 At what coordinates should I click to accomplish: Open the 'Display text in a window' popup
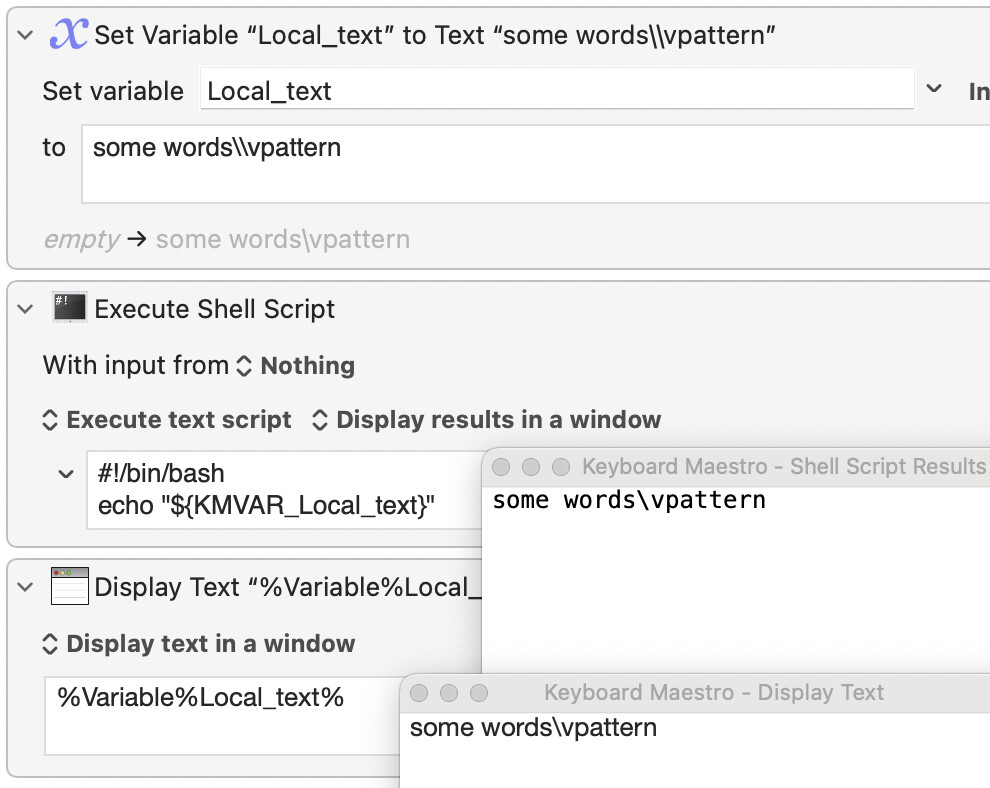tap(198, 644)
